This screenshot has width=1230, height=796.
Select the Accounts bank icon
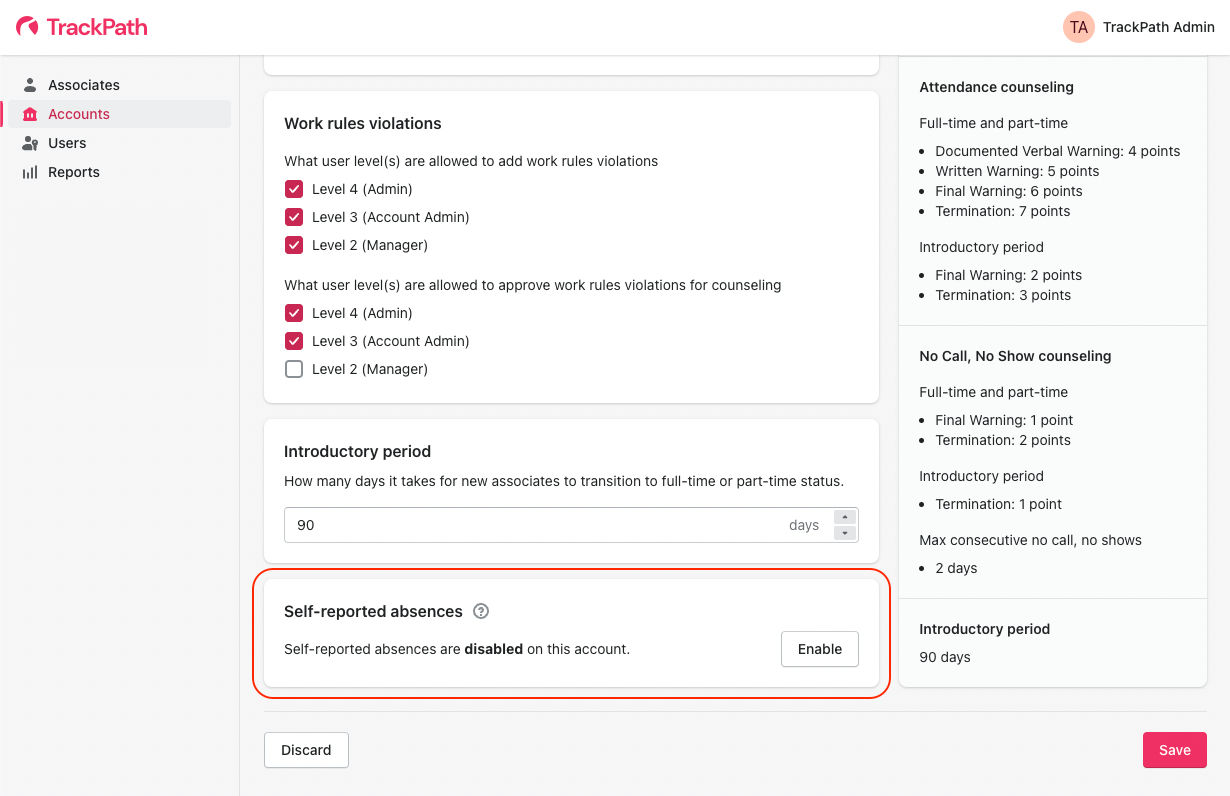click(x=31, y=113)
